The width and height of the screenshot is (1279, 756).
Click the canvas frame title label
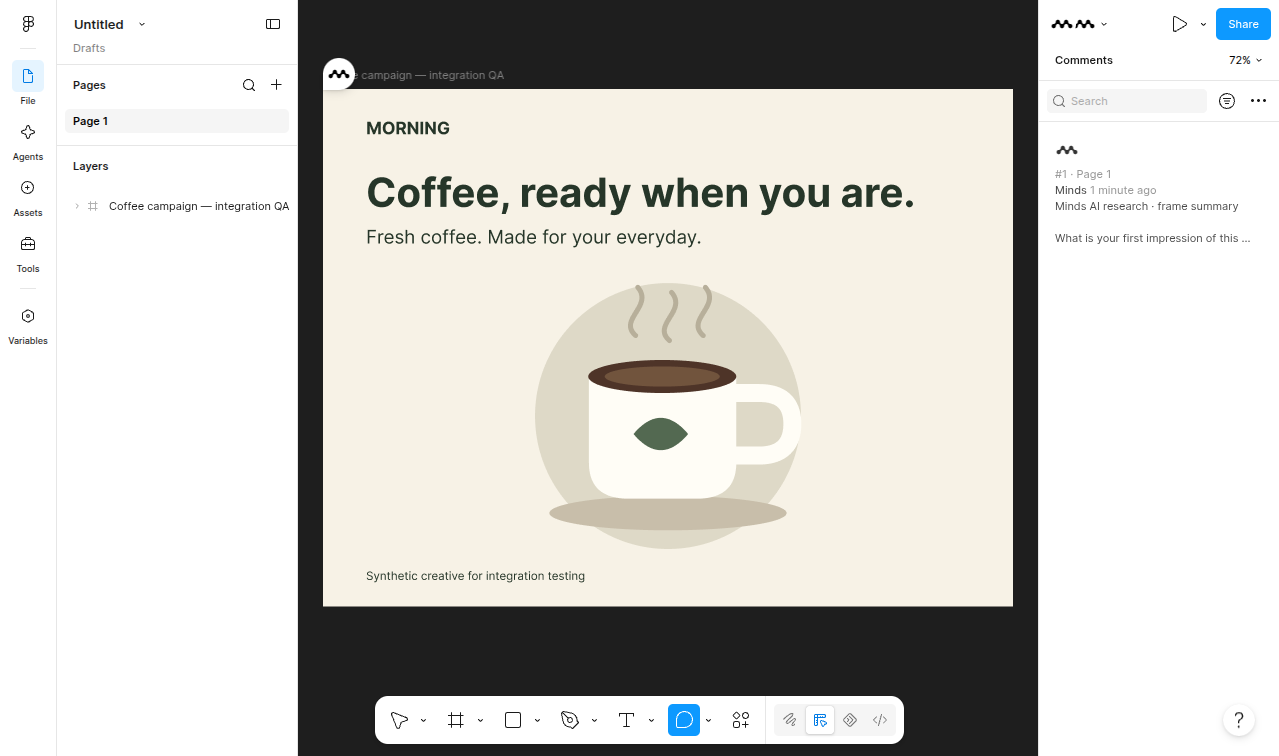coord(430,75)
